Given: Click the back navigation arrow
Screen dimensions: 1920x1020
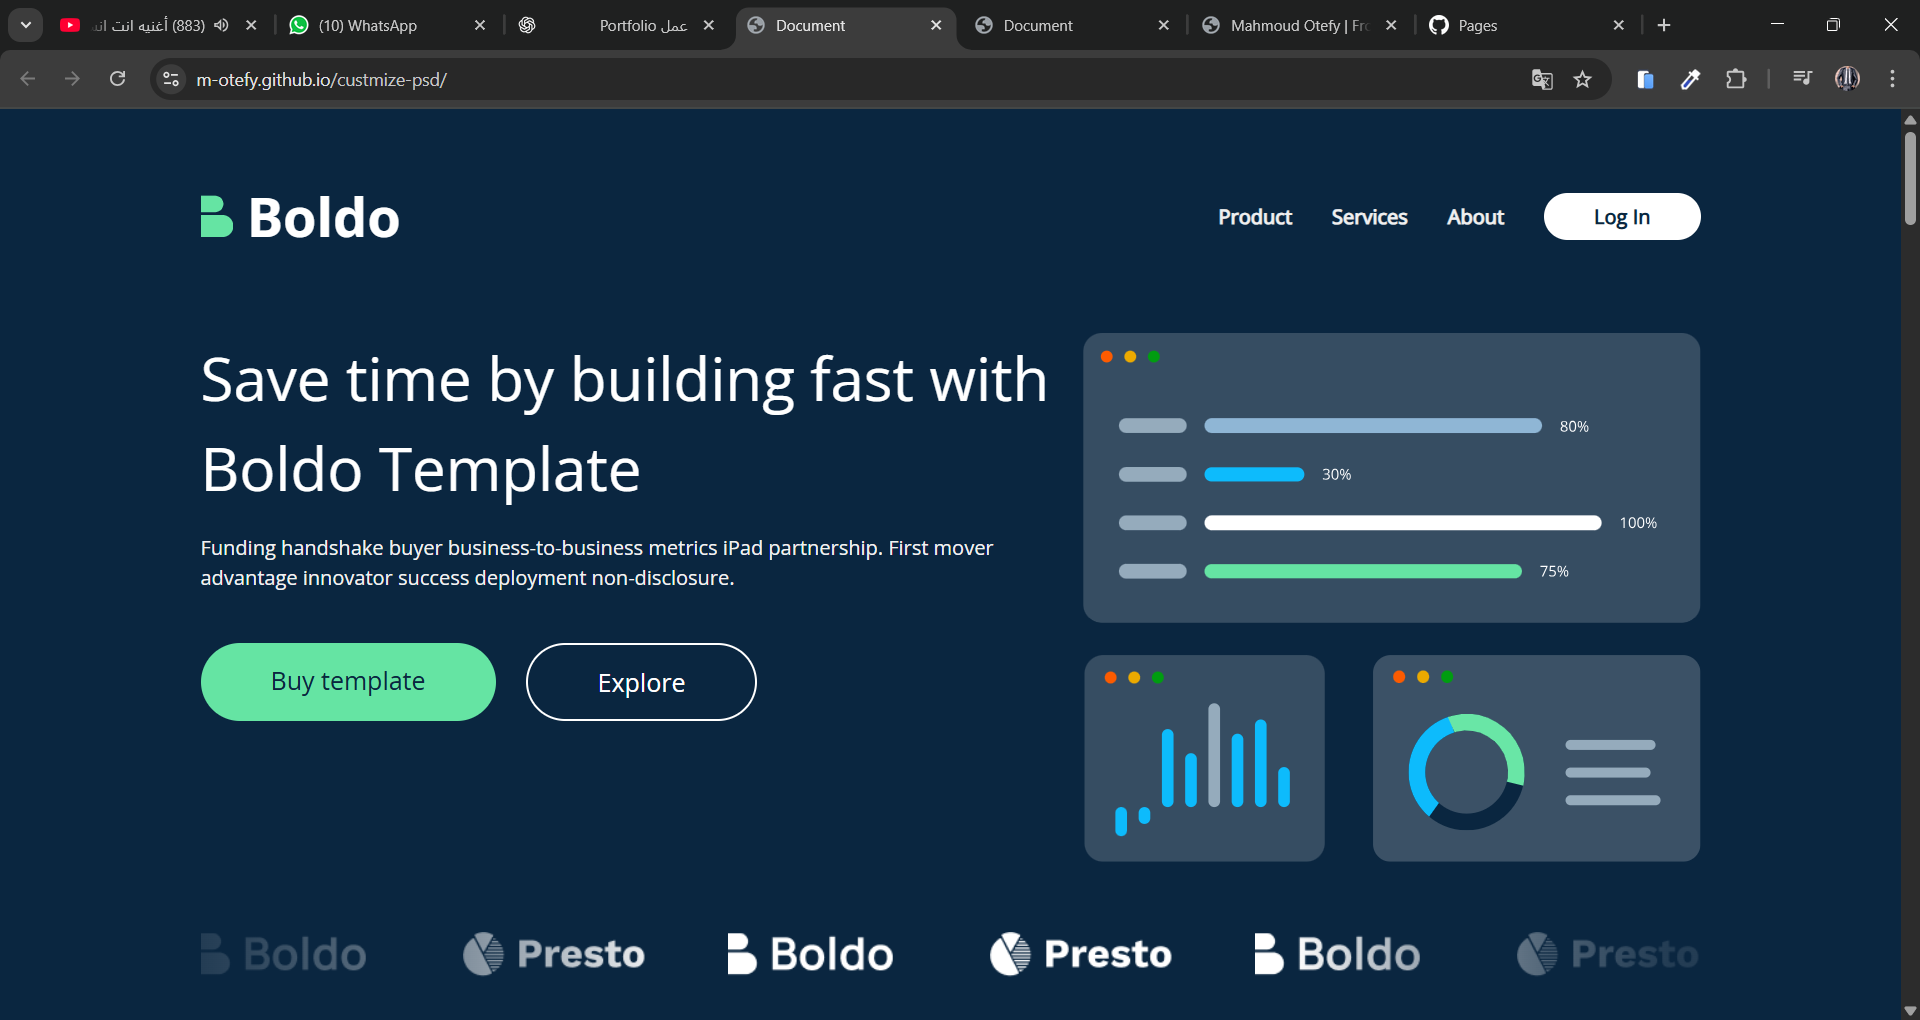Looking at the screenshot, I should (x=27, y=79).
